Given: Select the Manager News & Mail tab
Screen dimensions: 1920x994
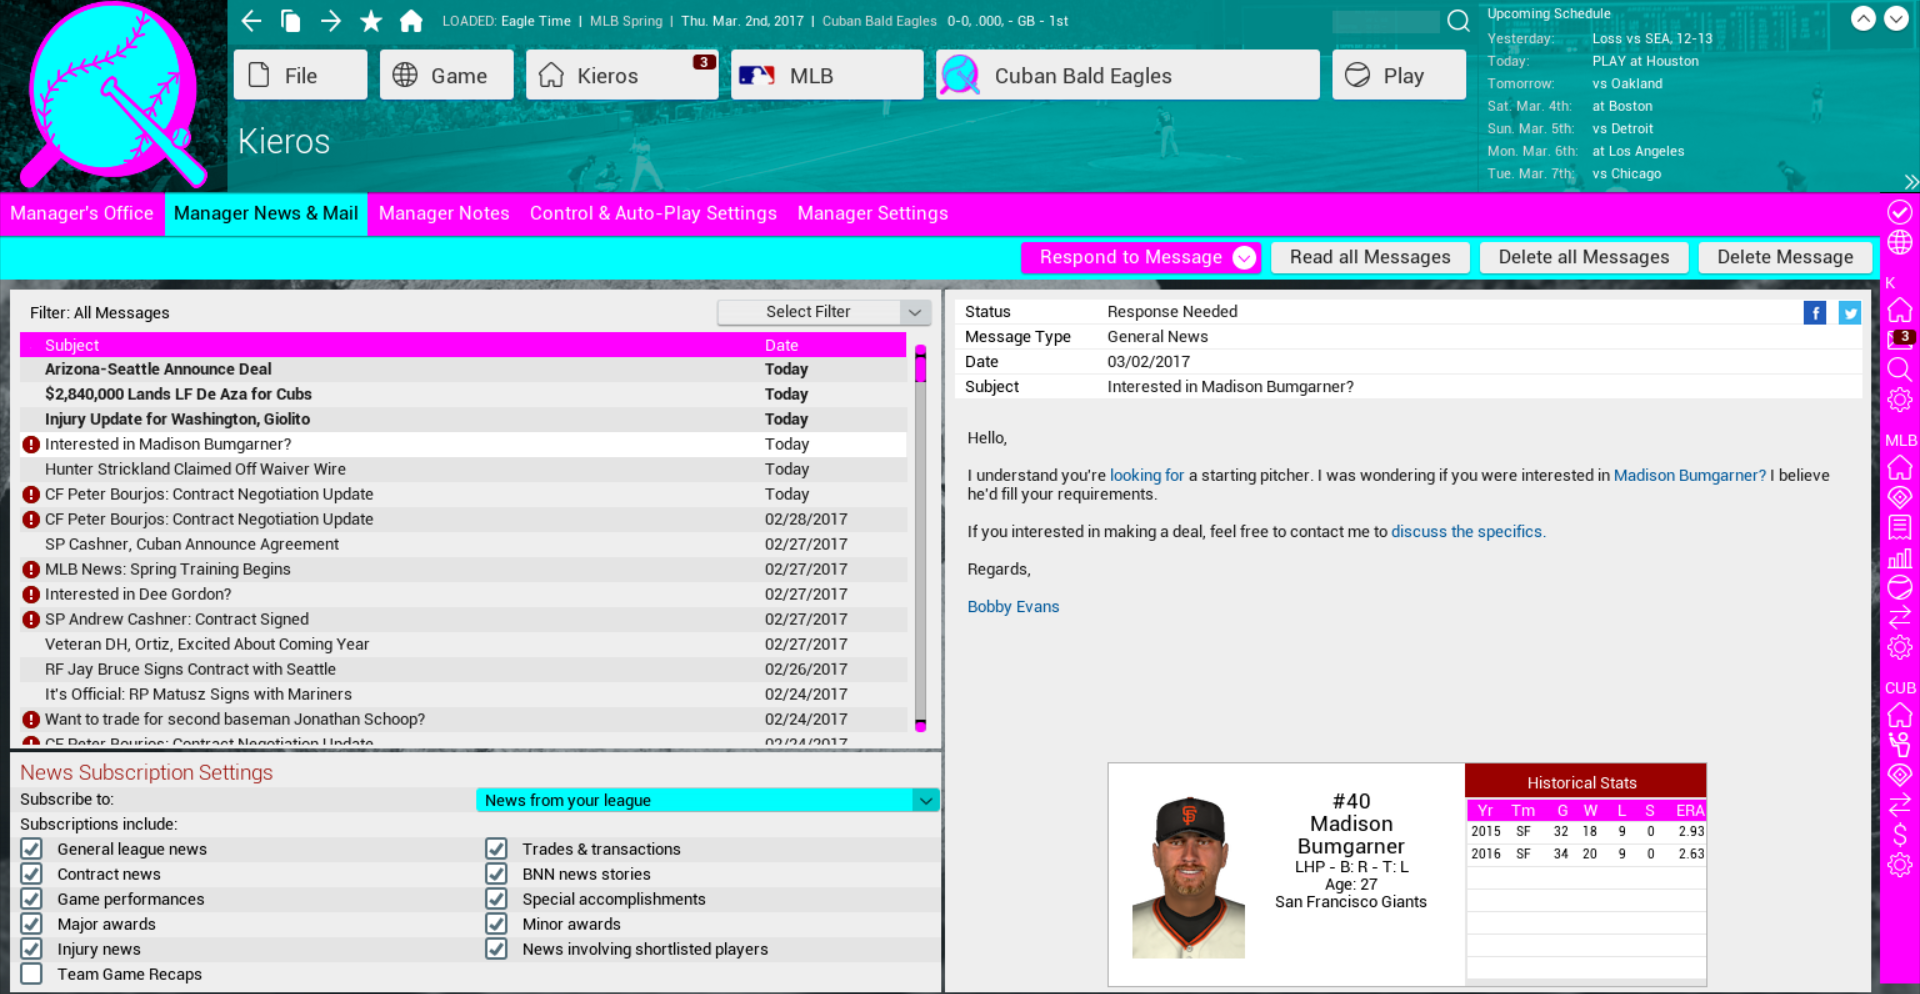Looking at the screenshot, I should click(266, 213).
